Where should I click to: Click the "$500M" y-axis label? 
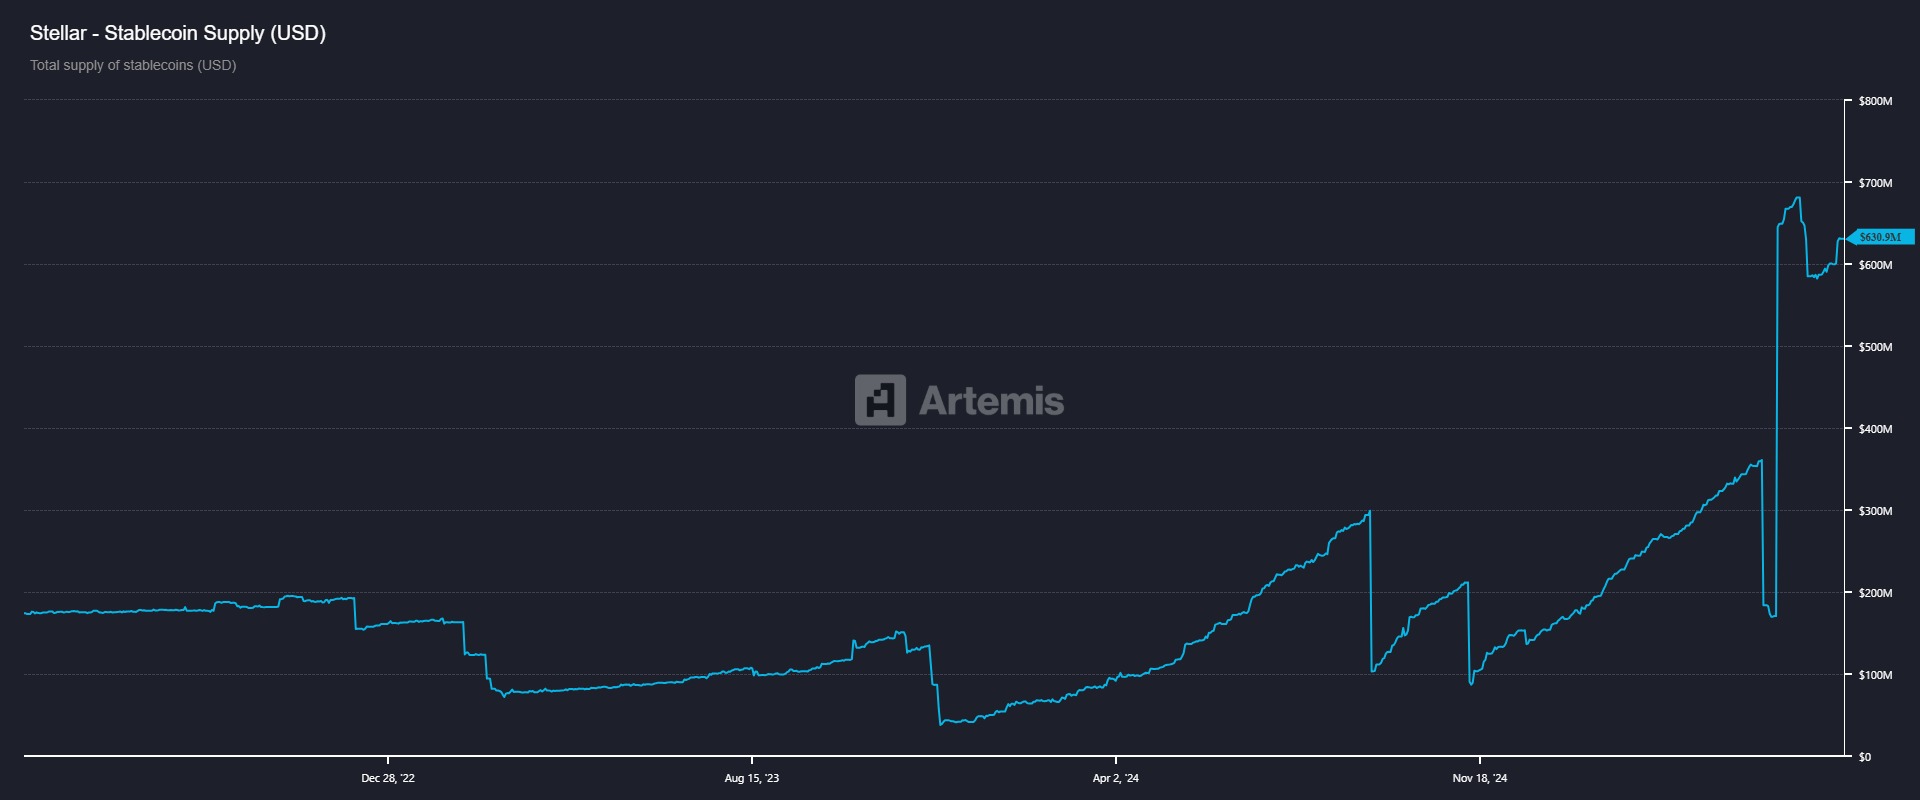tap(1875, 347)
